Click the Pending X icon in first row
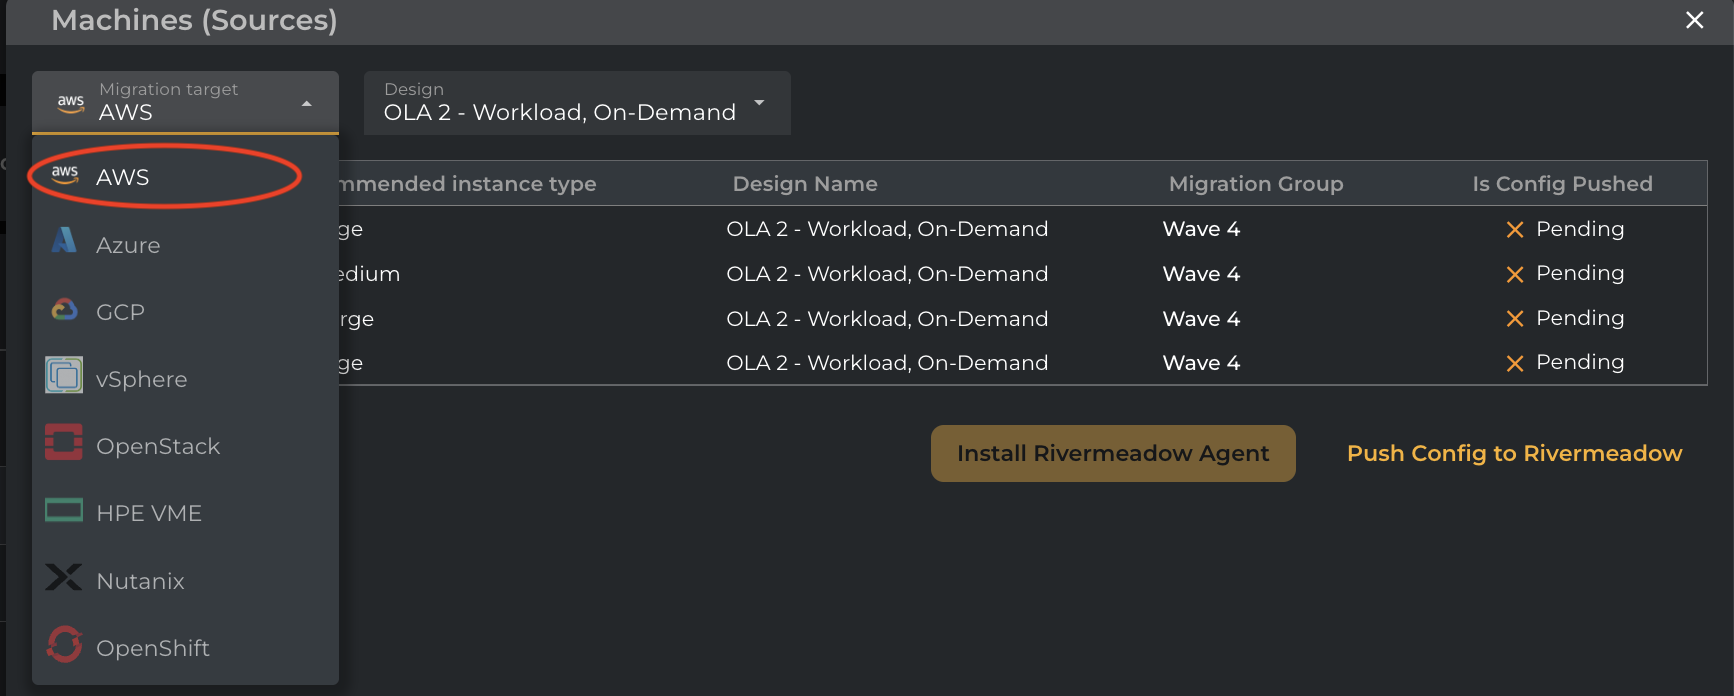 click(1515, 230)
